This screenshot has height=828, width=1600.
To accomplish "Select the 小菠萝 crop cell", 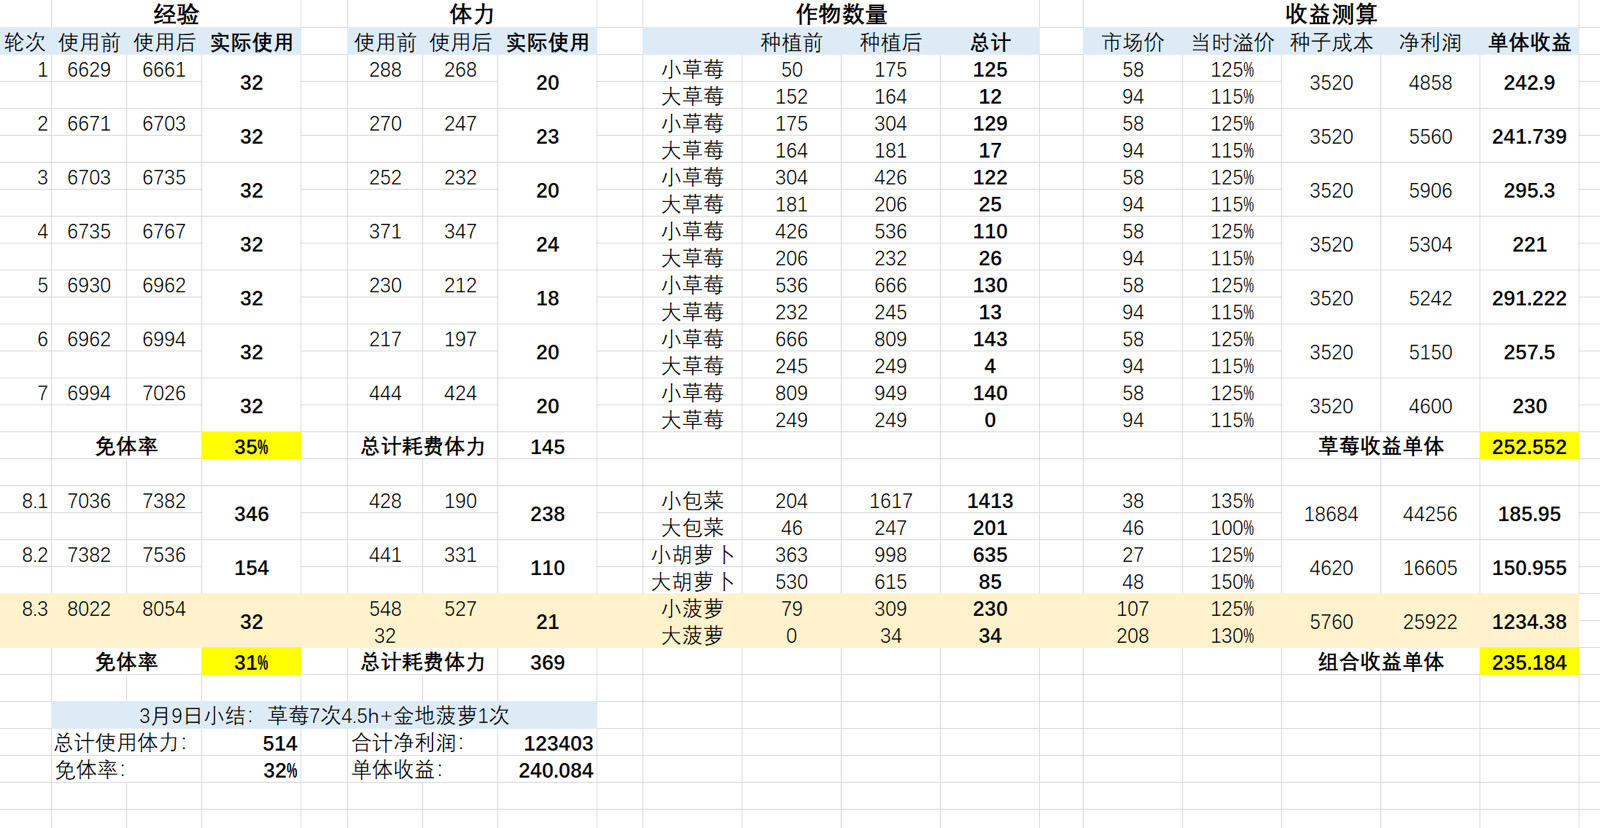I will pos(692,608).
